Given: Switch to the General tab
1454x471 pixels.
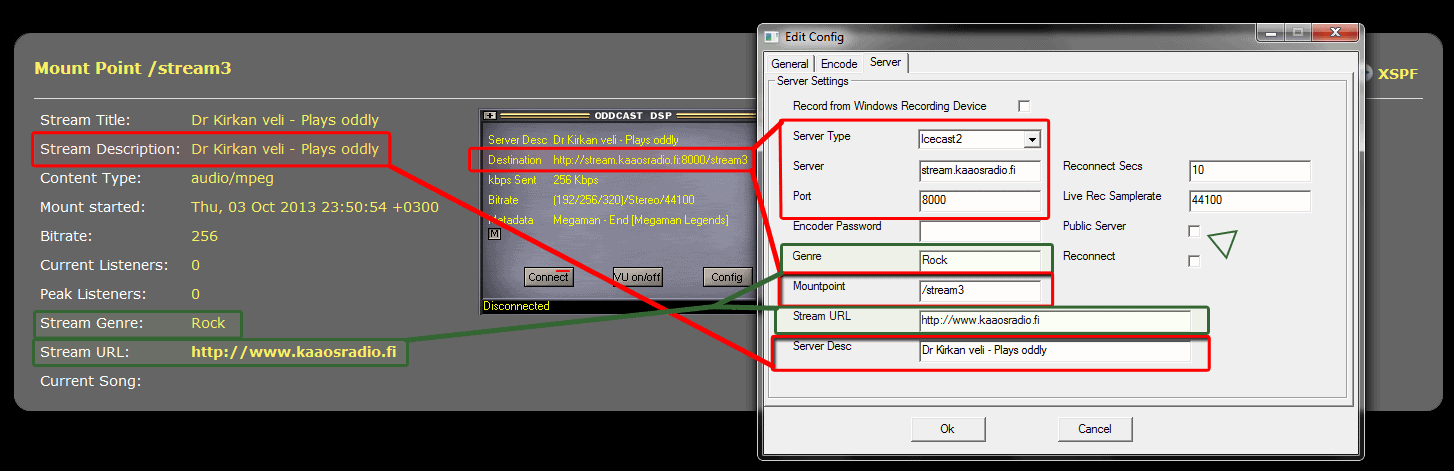Looking at the screenshot, I should 790,64.
